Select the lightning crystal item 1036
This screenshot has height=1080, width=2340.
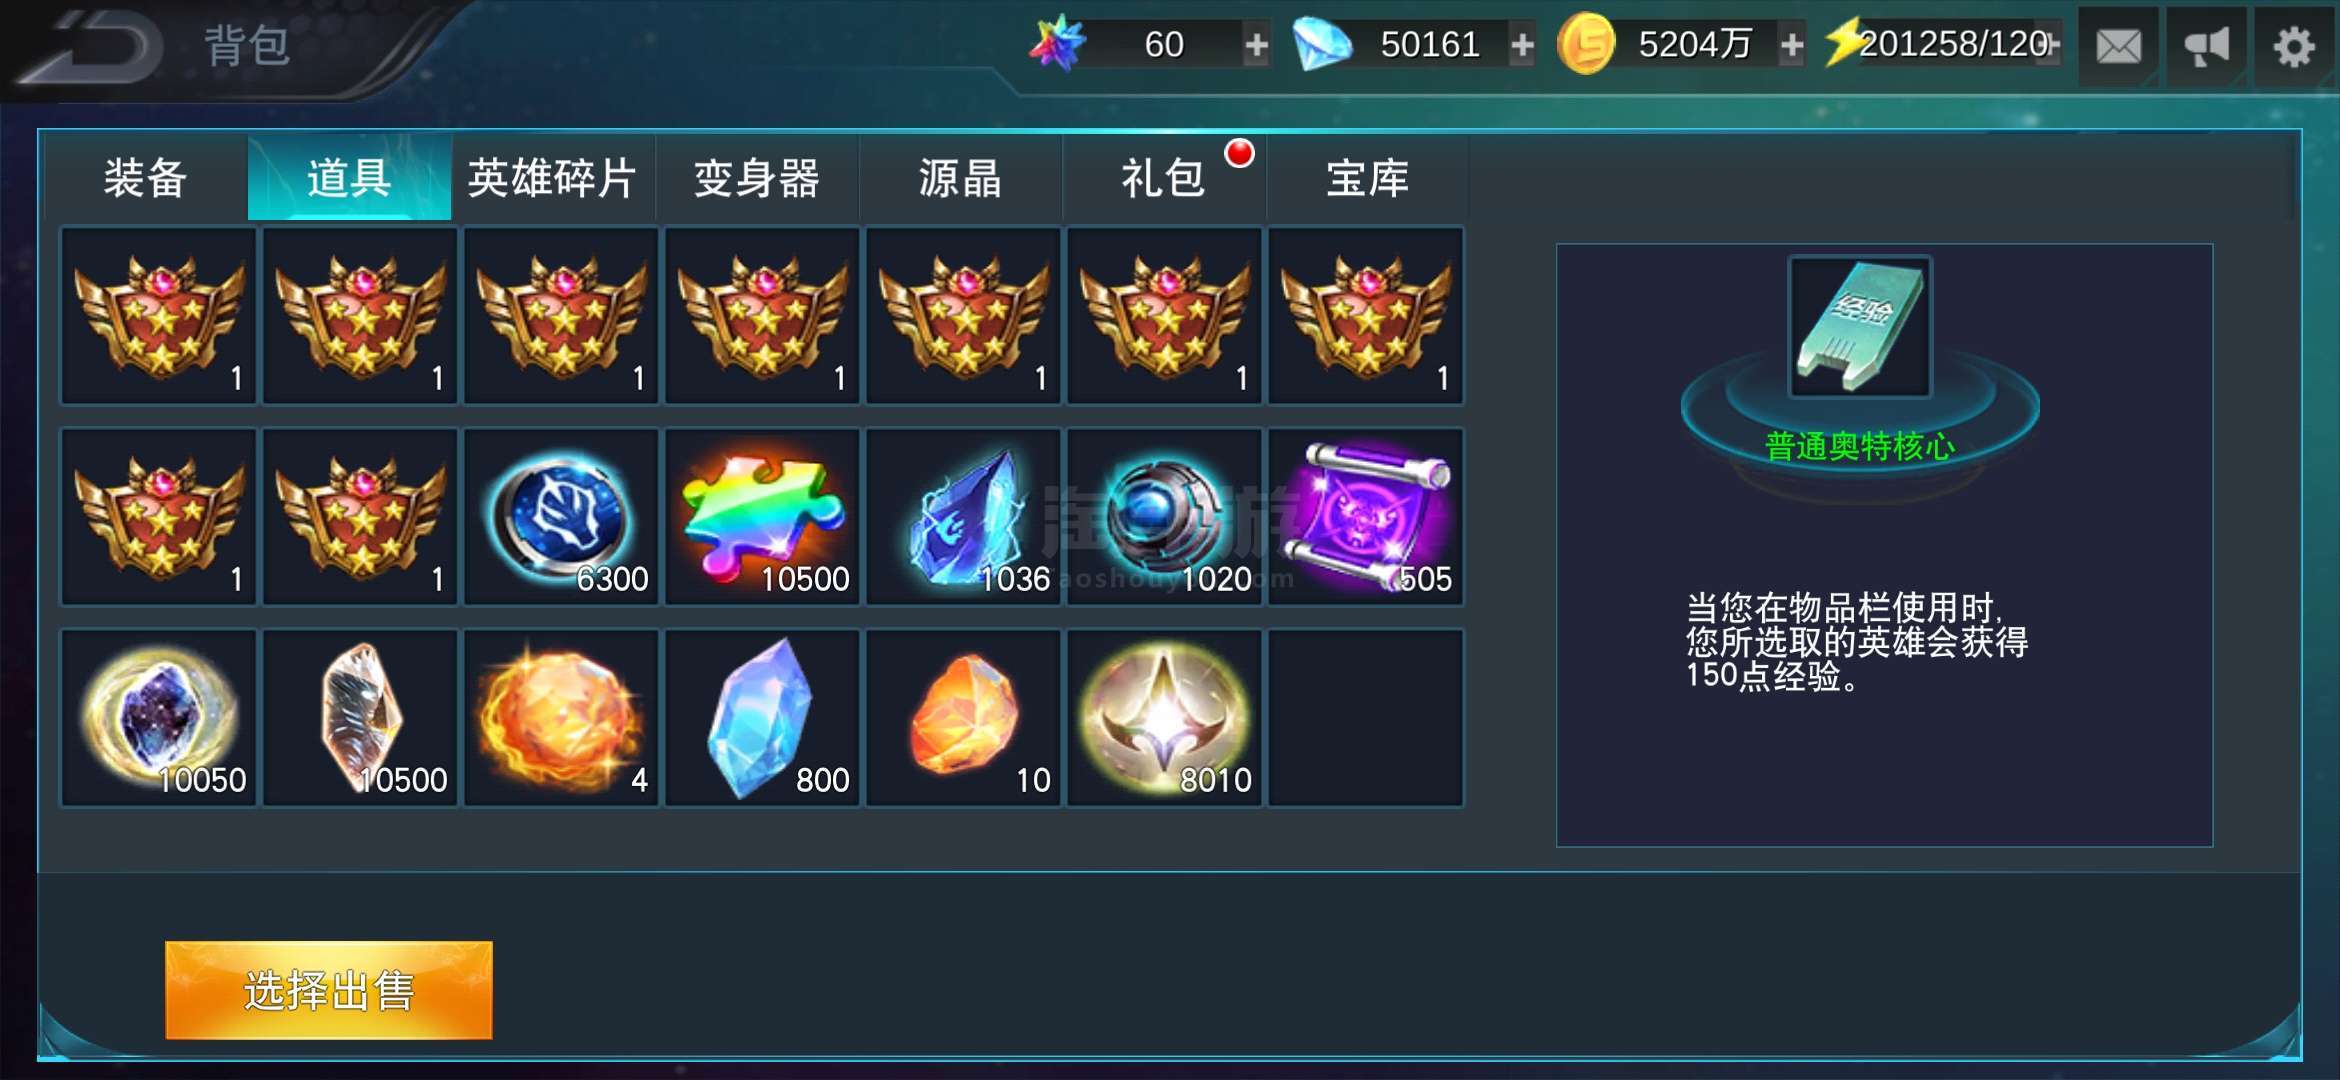pos(963,517)
